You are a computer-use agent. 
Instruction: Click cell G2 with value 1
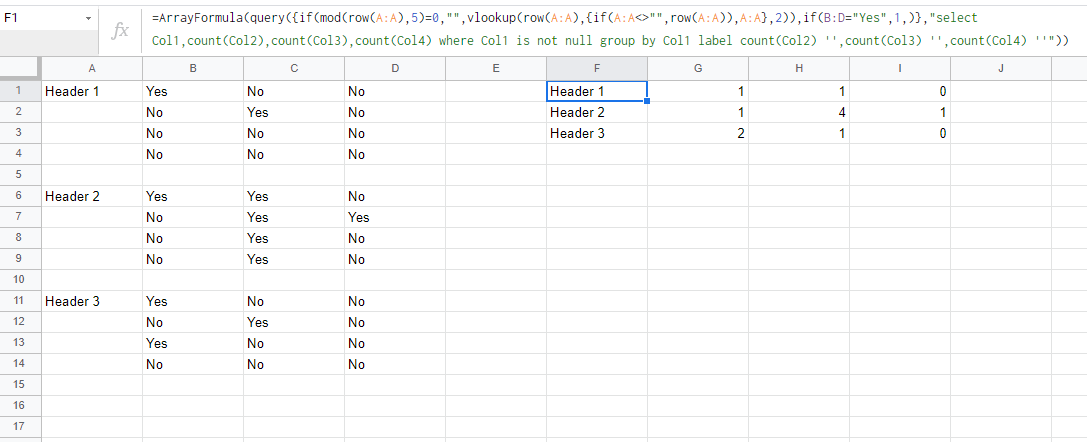click(x=698, y=112)
